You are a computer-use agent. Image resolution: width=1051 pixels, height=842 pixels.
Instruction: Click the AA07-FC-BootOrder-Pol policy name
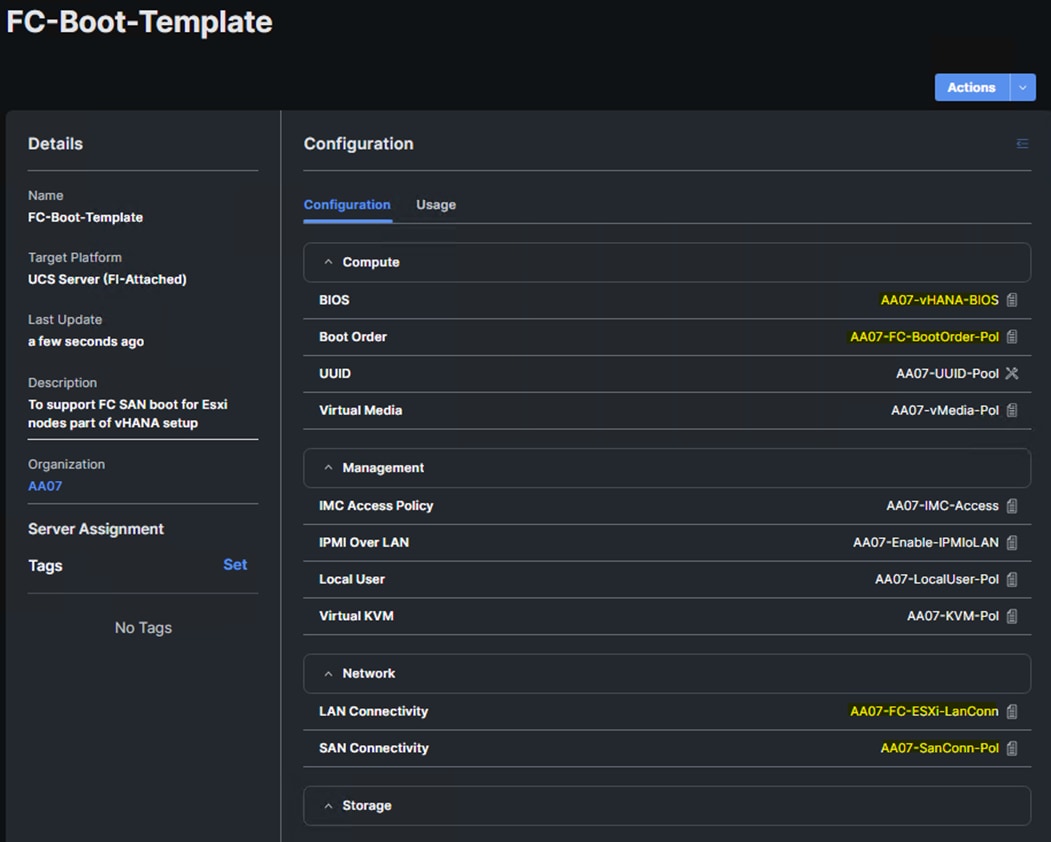coord(924,337)
